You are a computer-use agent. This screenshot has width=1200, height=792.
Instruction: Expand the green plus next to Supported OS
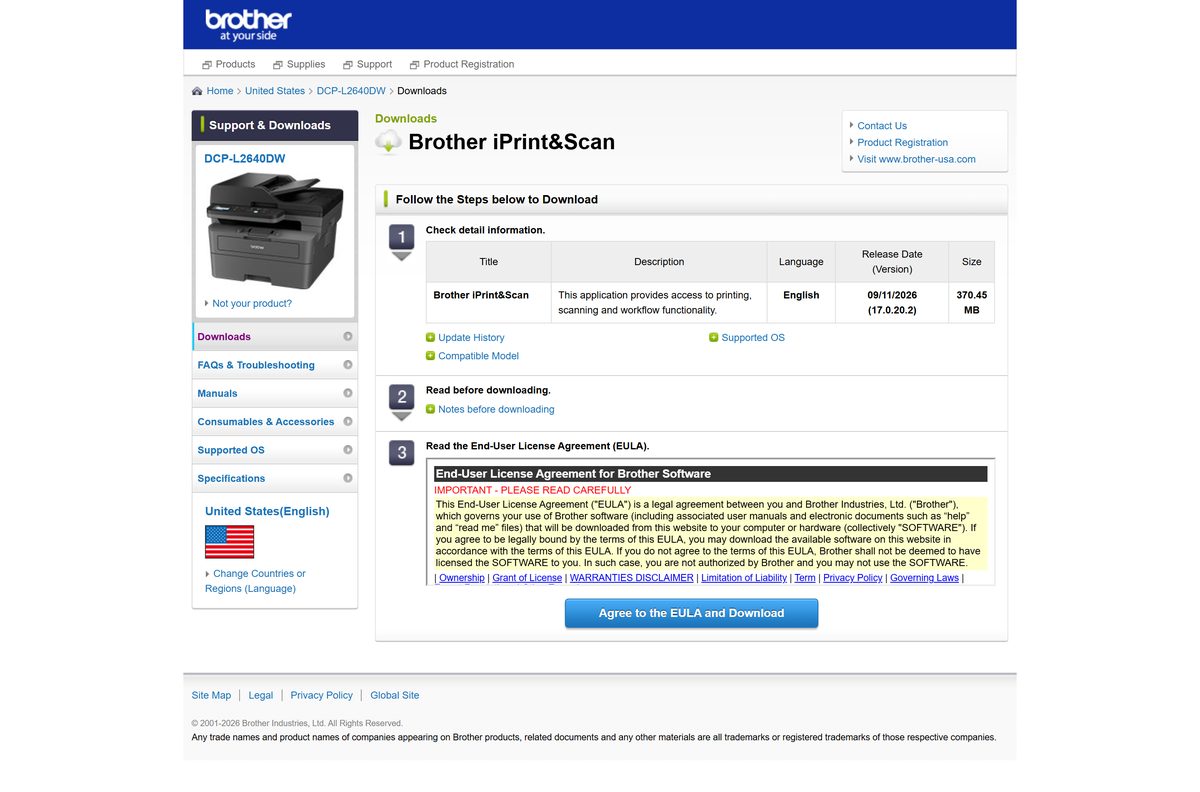pos(714,338)
